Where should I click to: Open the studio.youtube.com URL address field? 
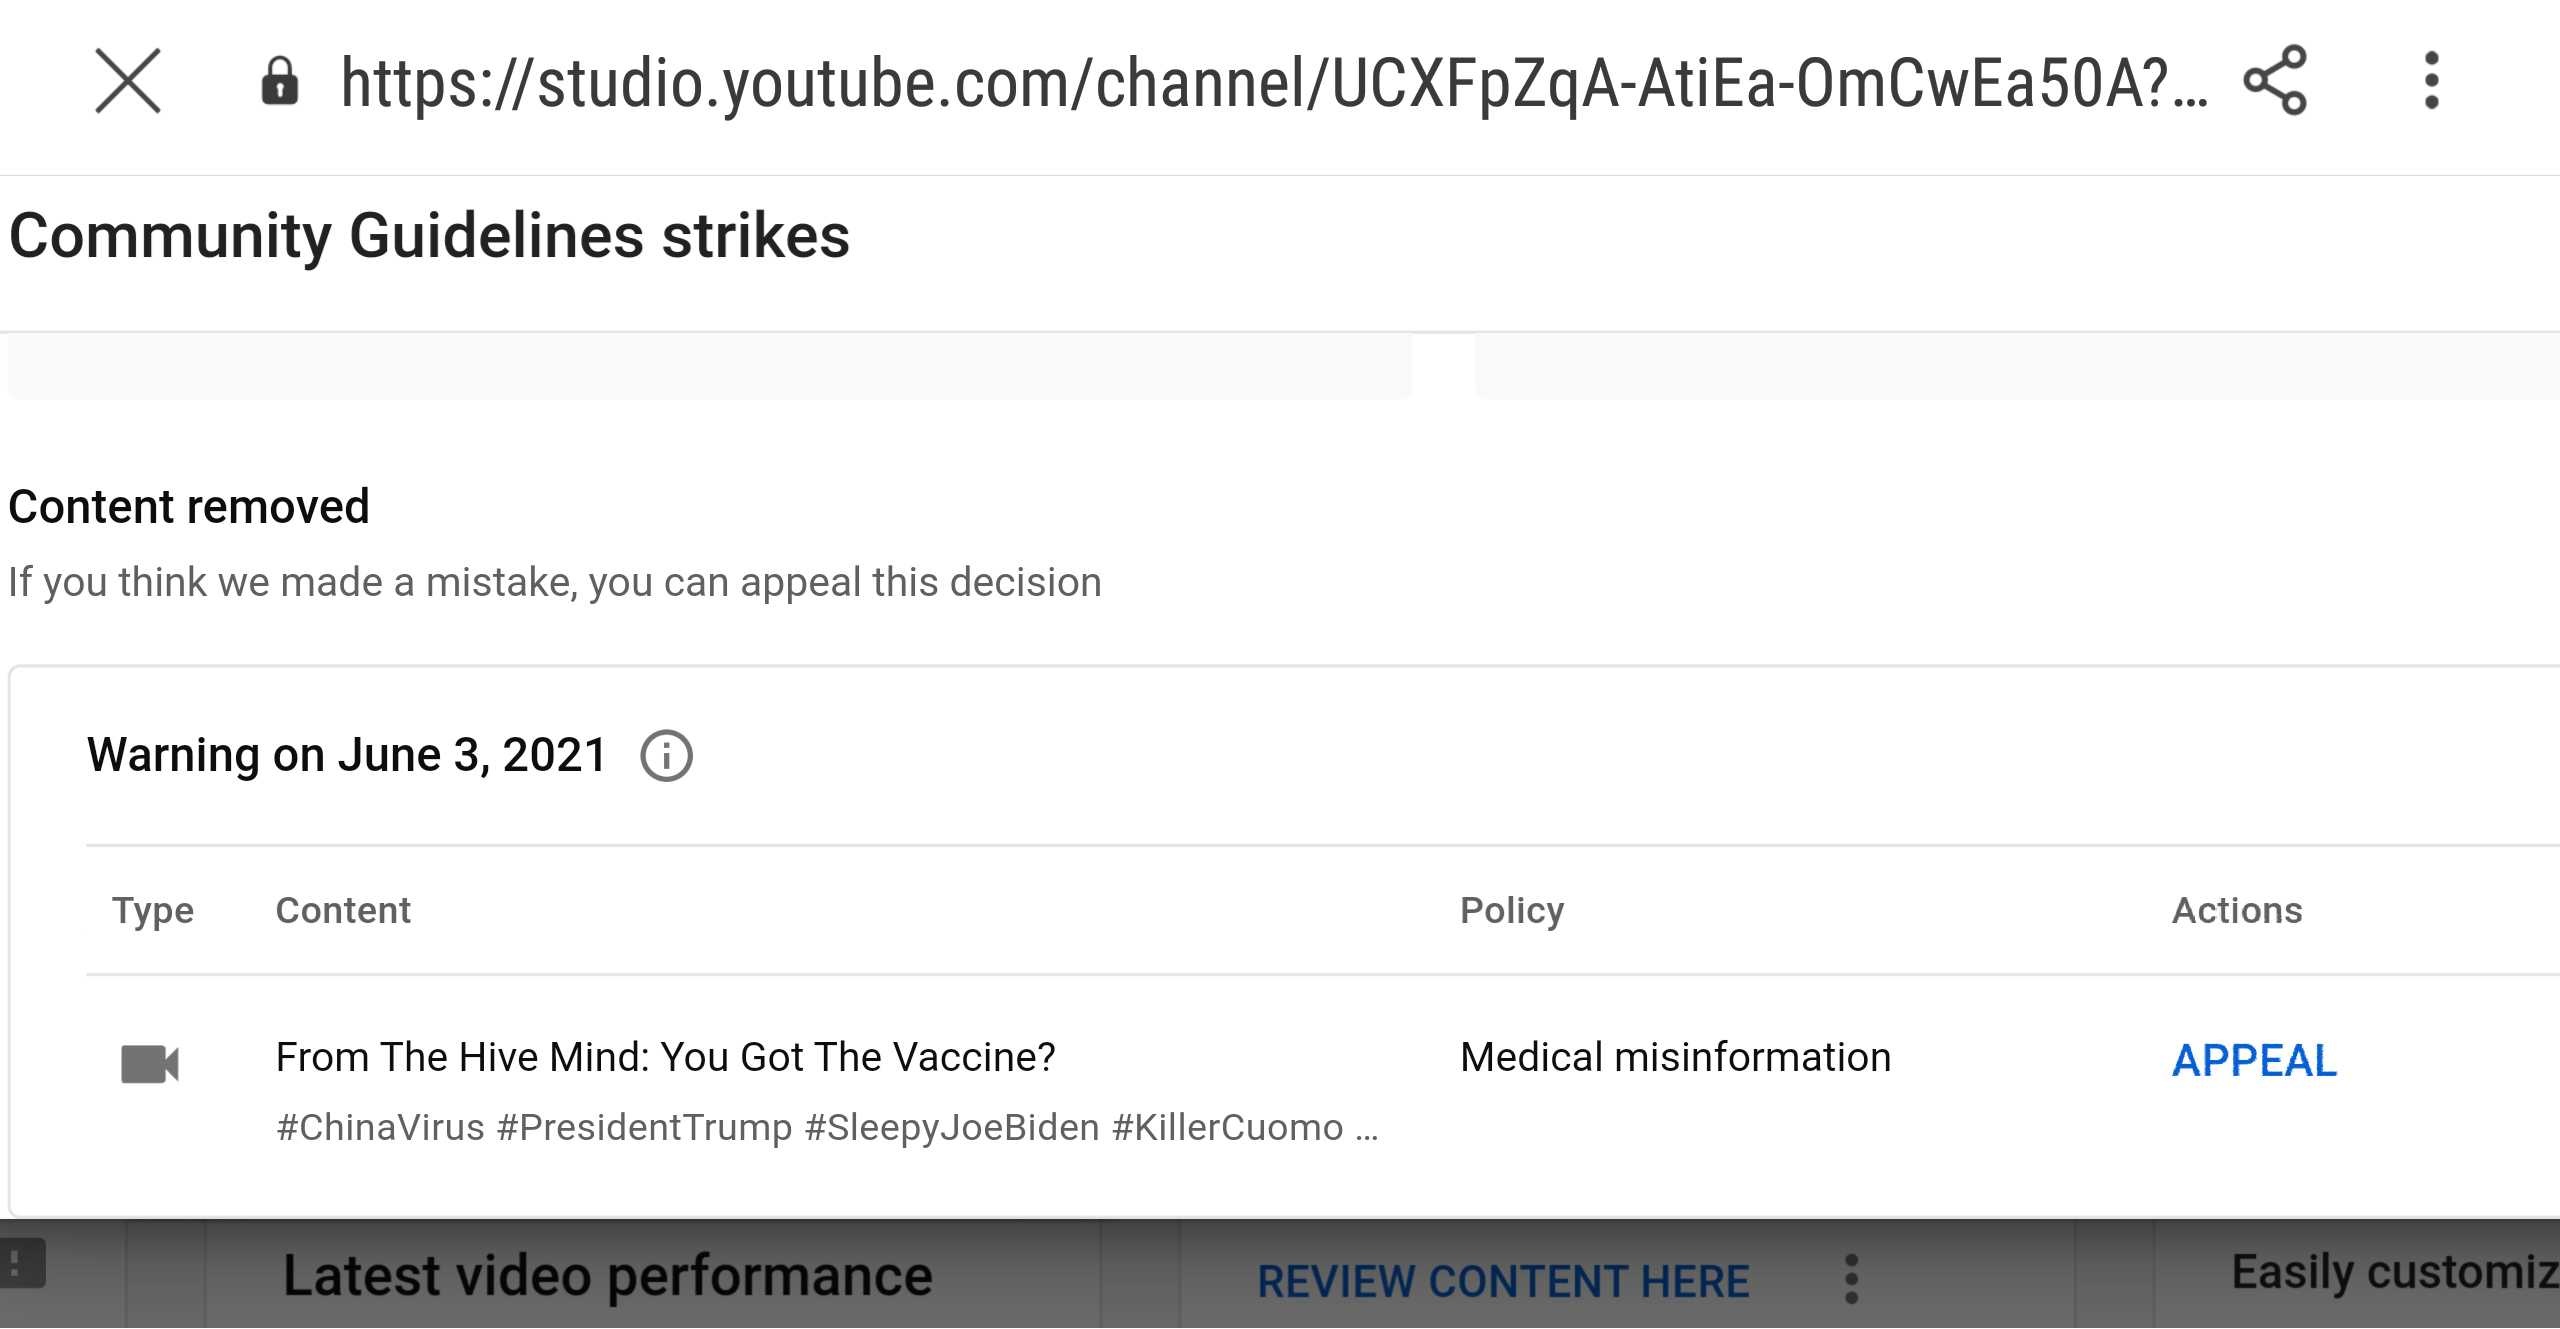1273,83
